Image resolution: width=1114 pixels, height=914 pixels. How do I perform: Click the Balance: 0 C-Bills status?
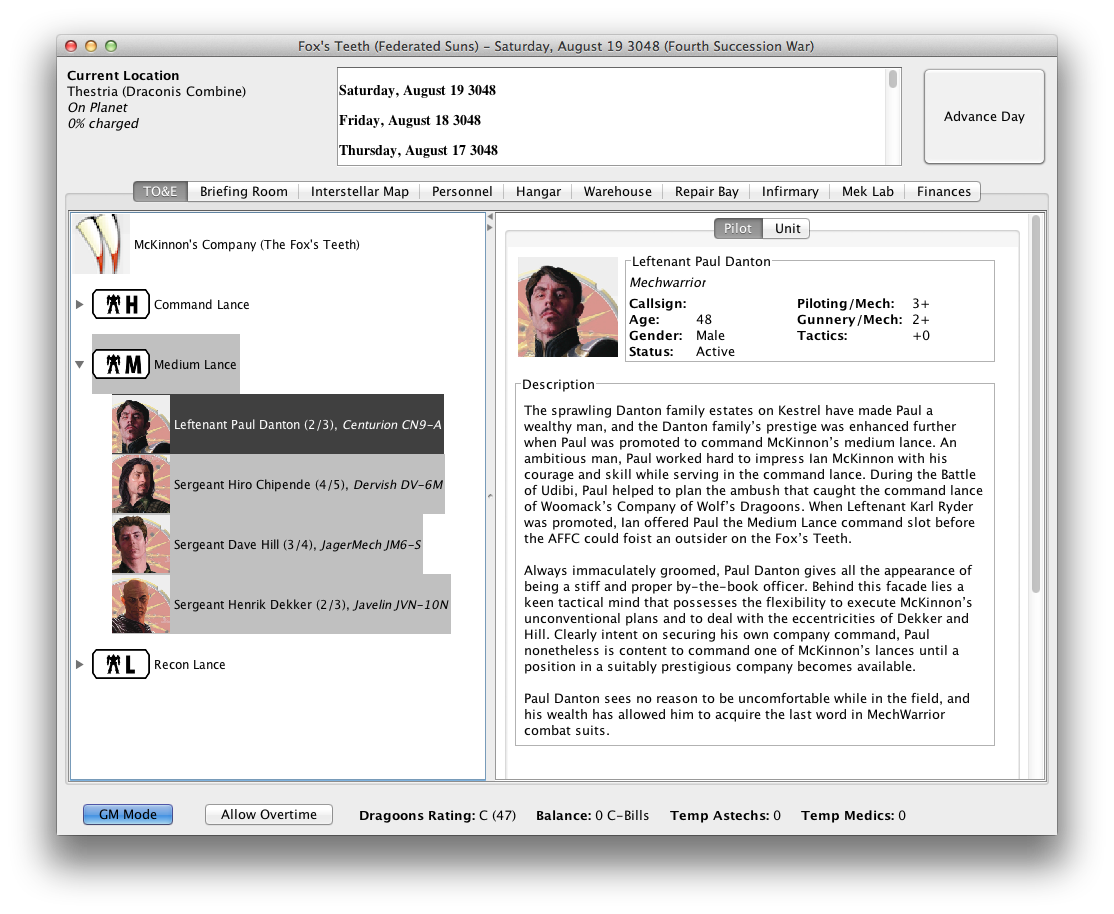(593, 815)
